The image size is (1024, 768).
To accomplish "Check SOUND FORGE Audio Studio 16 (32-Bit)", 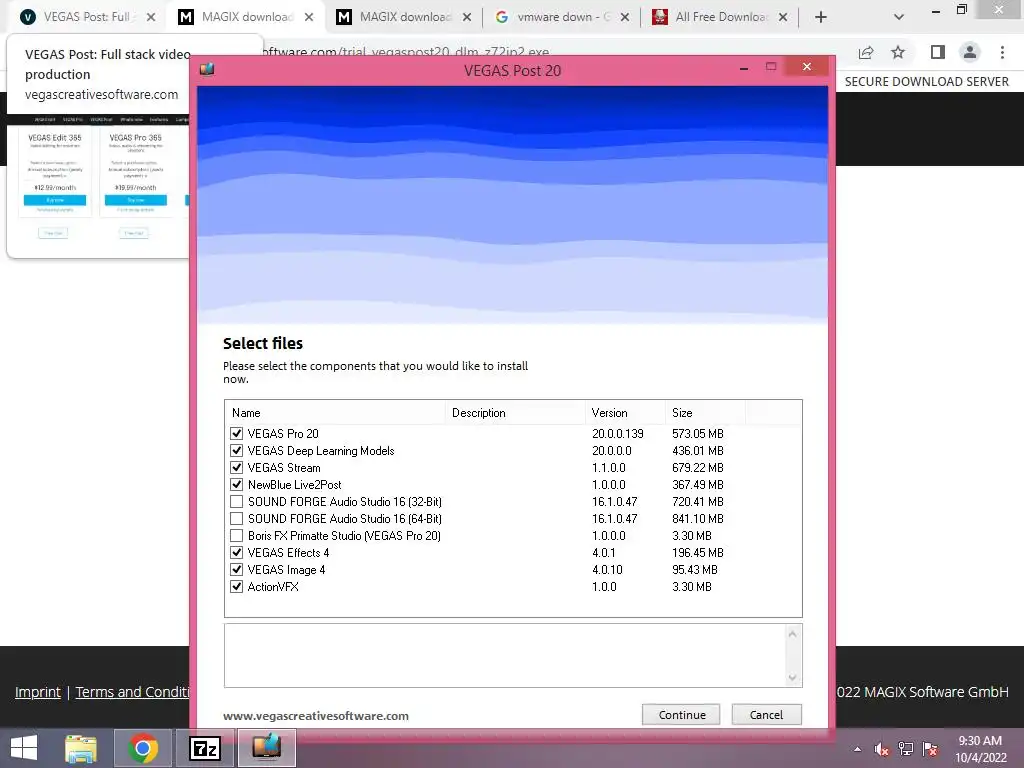I will tap(236, 502).
